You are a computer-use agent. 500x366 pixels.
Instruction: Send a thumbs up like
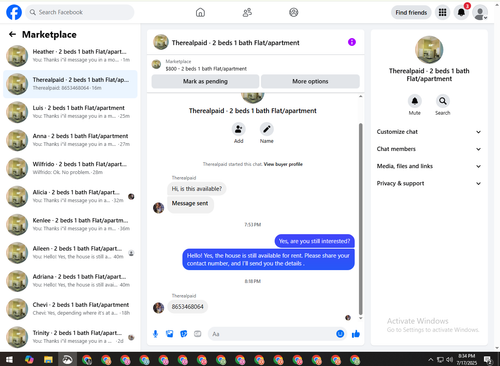(356, 334)
